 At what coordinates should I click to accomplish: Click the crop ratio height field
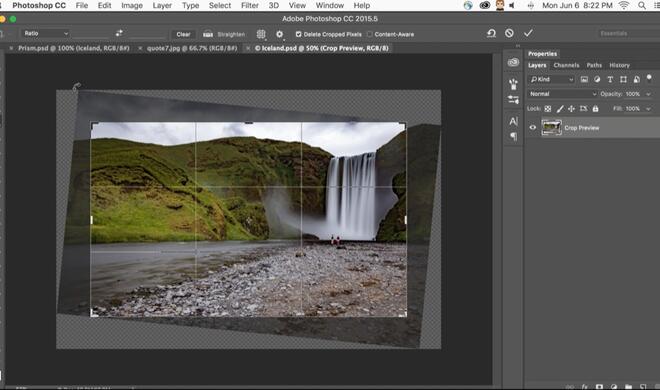click(147, 33)
